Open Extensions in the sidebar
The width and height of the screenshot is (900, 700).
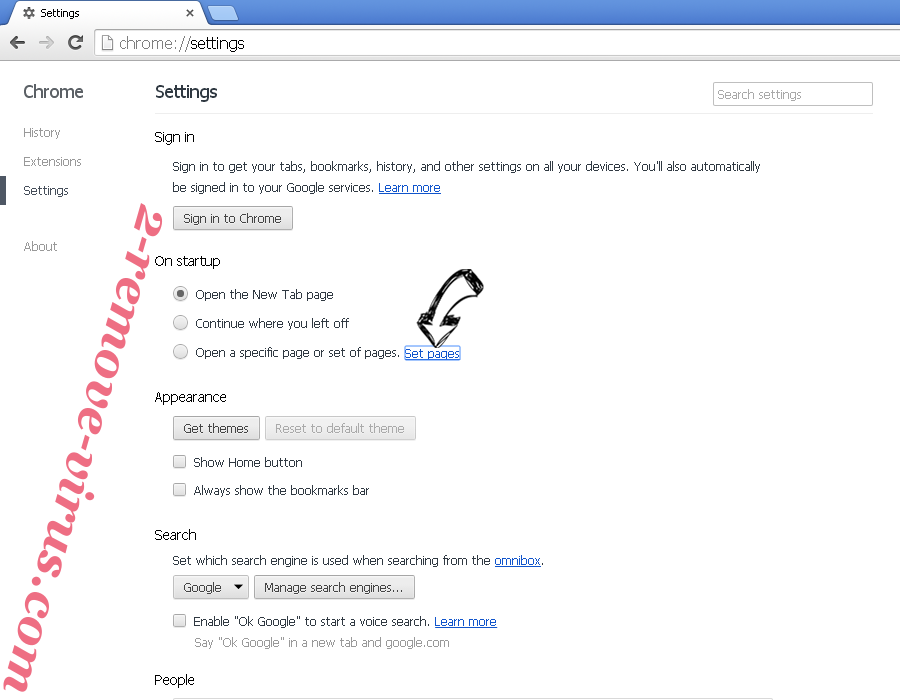pos(52,161)
